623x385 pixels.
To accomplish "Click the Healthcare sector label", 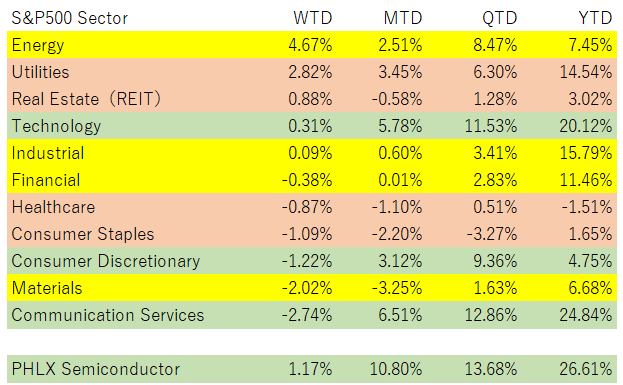I will pos(53,207).
